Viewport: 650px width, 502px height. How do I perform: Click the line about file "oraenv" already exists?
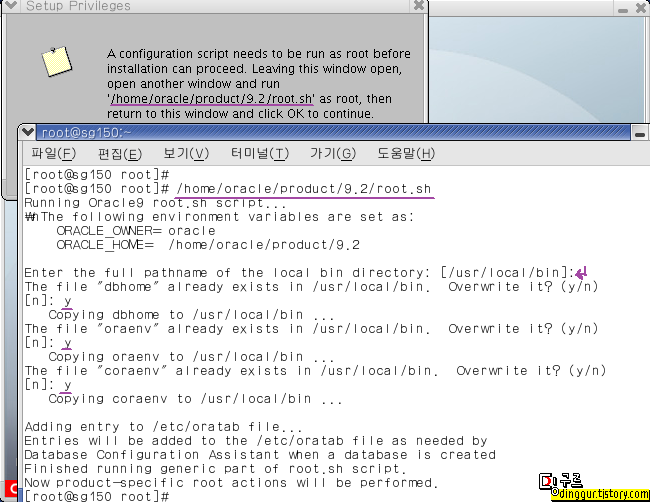pos(311,329)
